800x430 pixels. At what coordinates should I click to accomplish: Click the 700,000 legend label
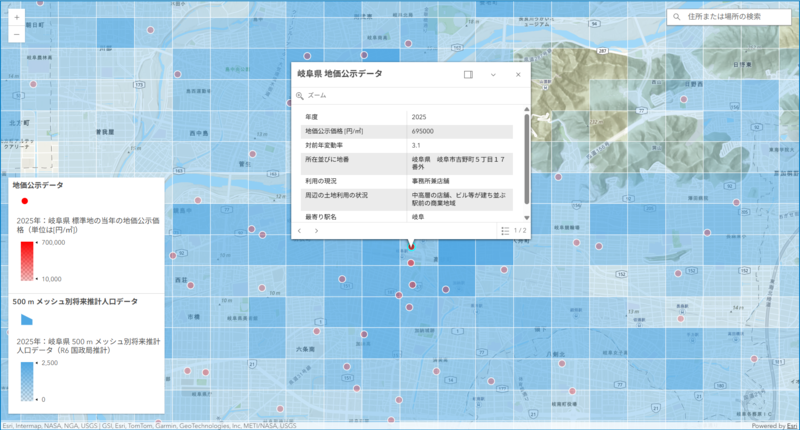point(54,242)
